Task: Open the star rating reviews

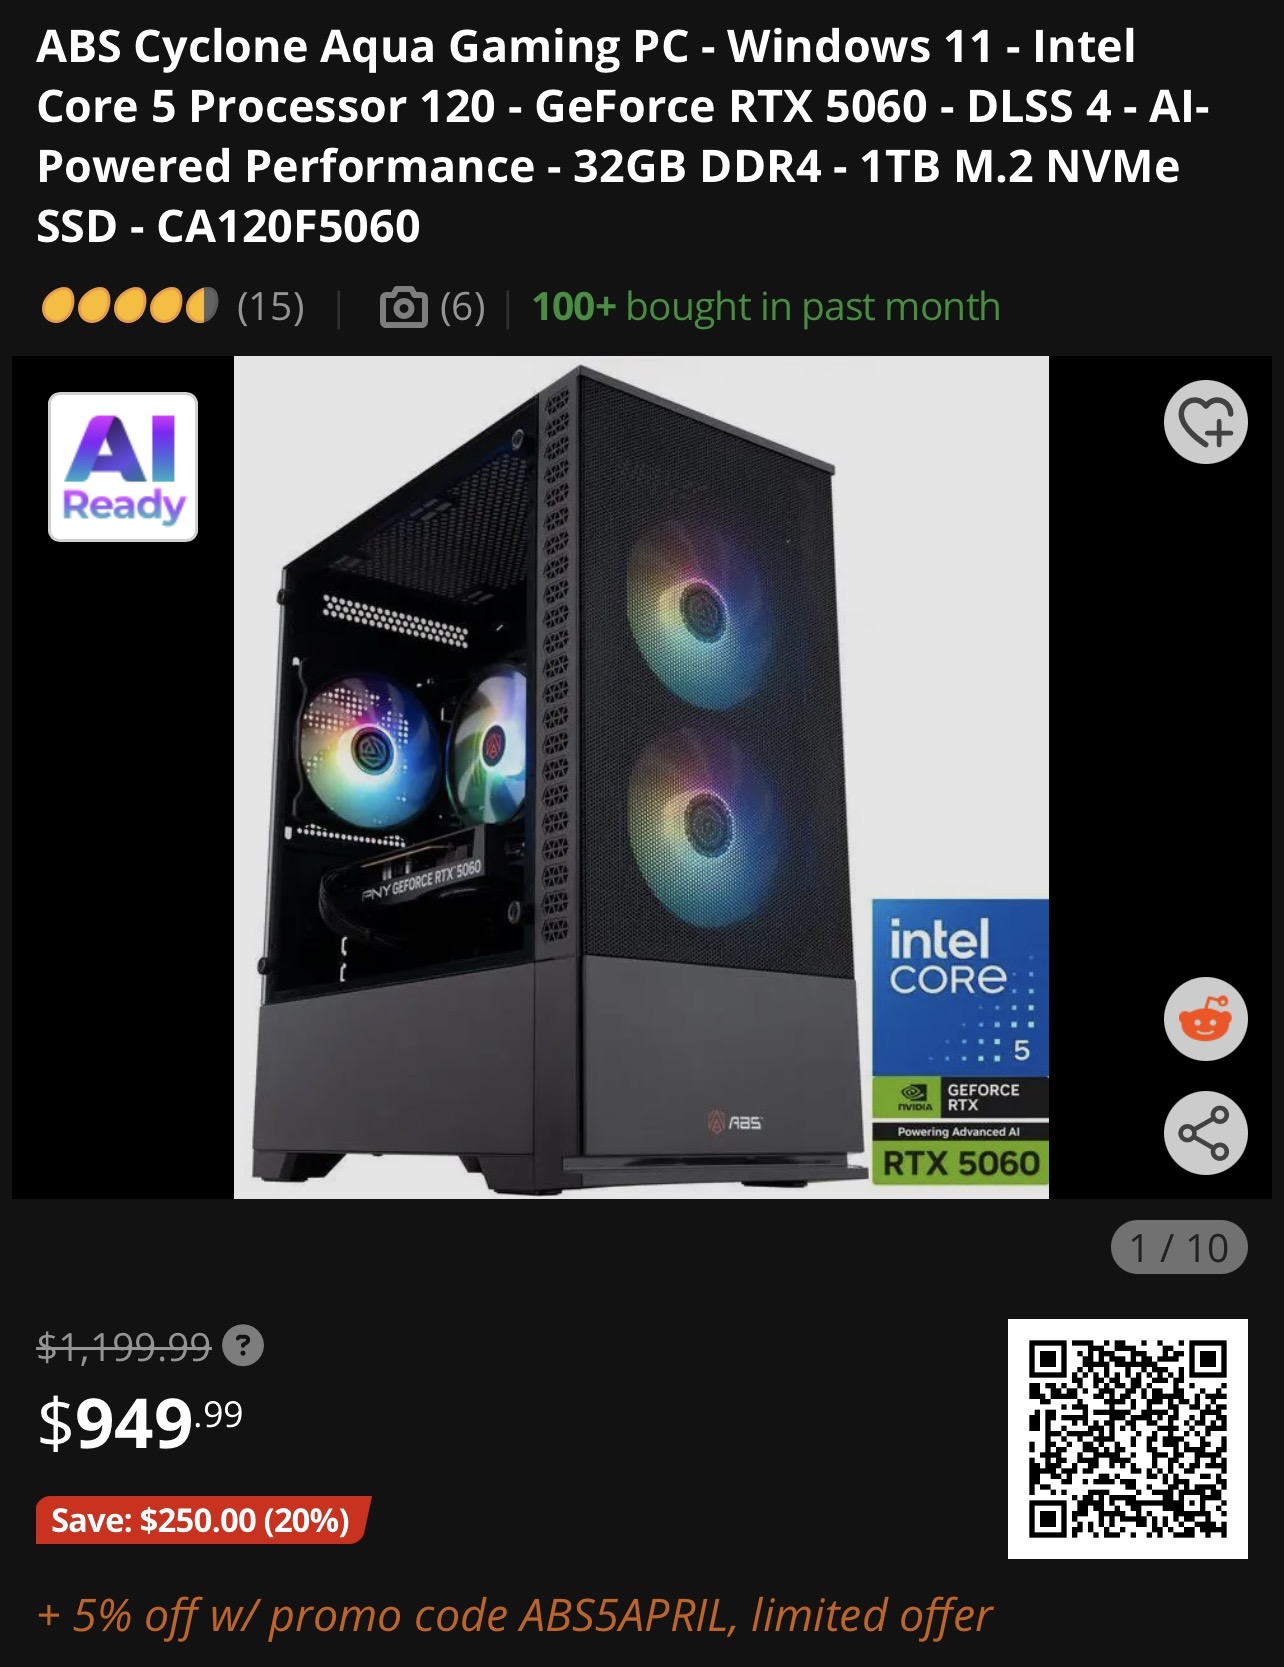Action: 130,306
